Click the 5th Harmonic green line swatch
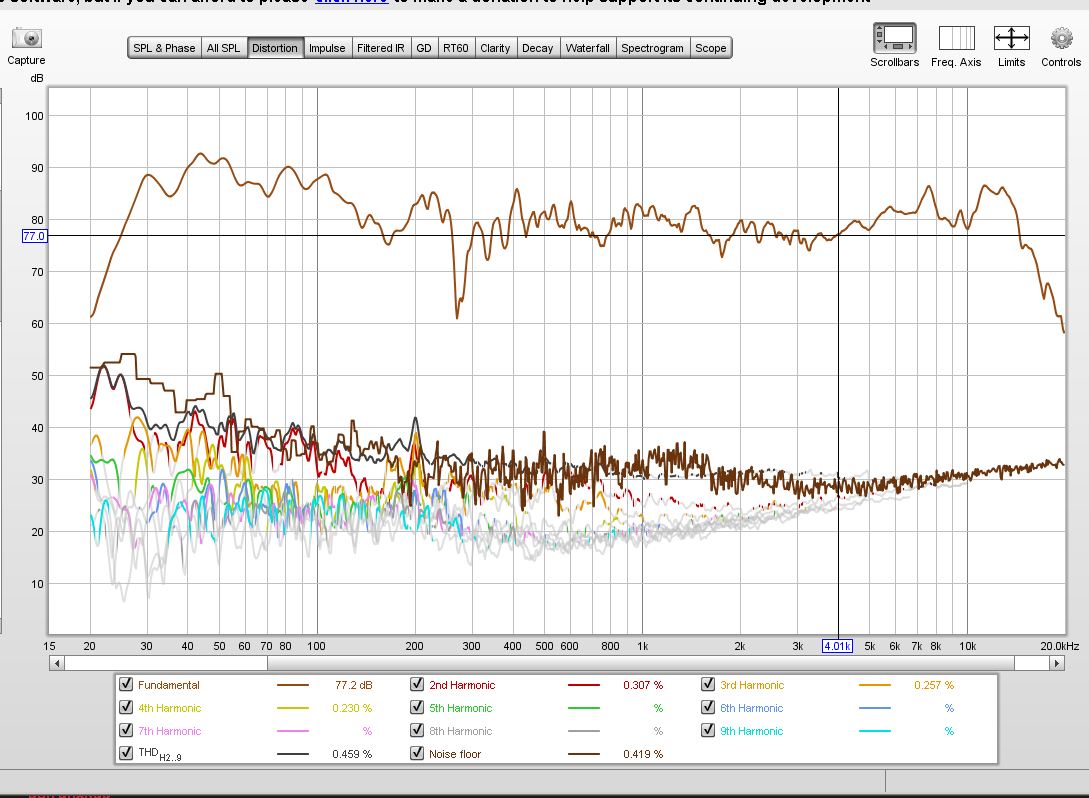This screenshot has height=798, width=1089. [x=583, y=708]
